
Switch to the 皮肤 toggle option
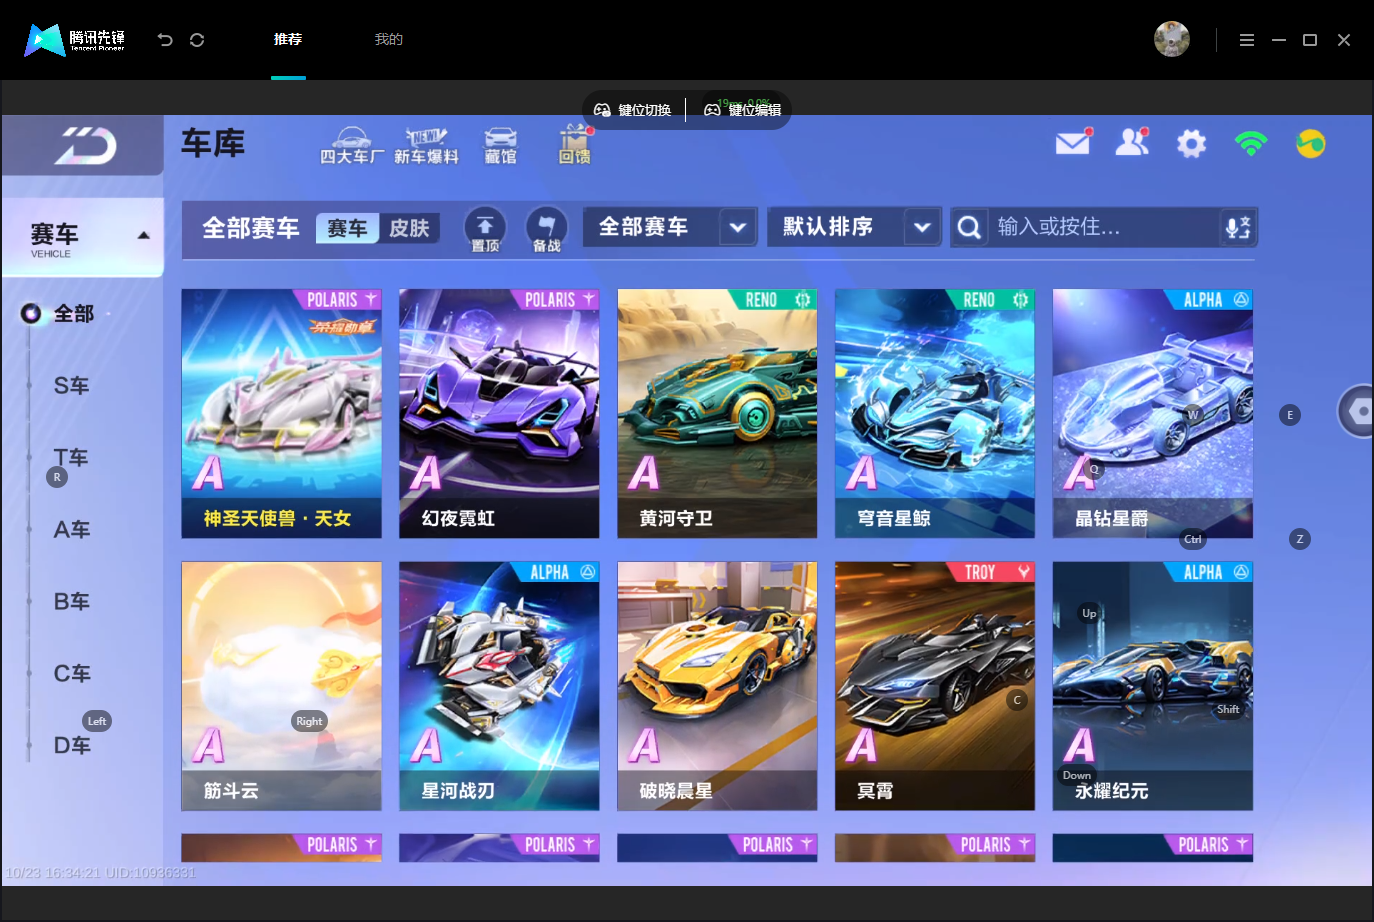(409, 228)
